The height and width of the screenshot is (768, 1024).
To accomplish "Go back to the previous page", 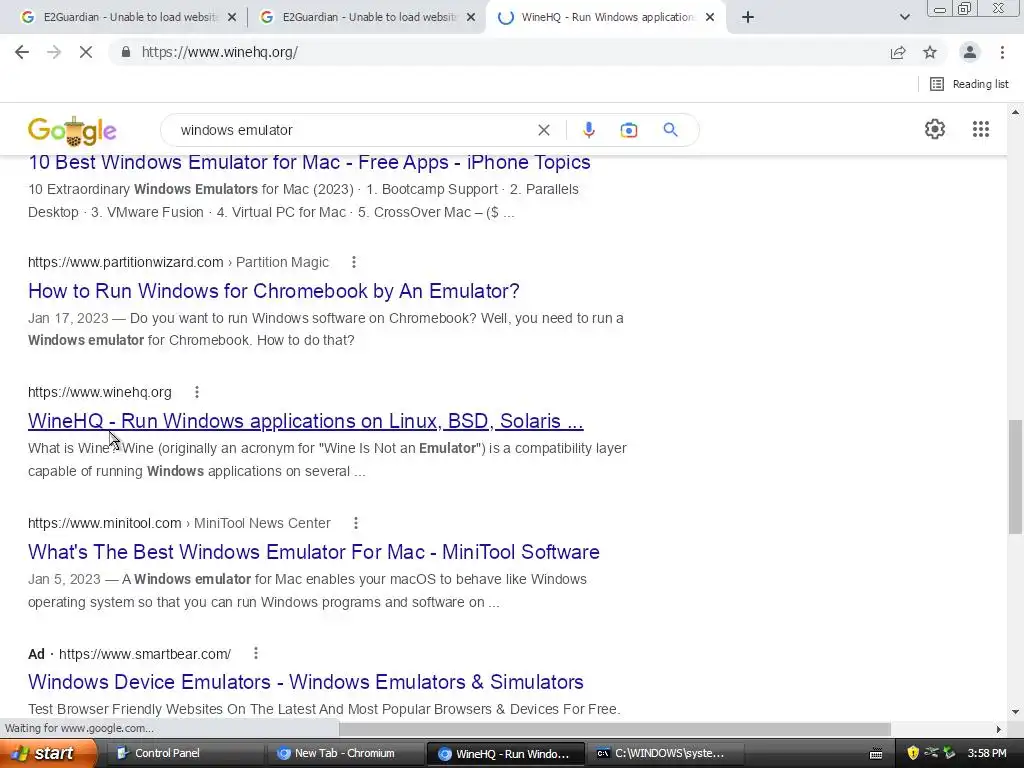I will point(22,52).
